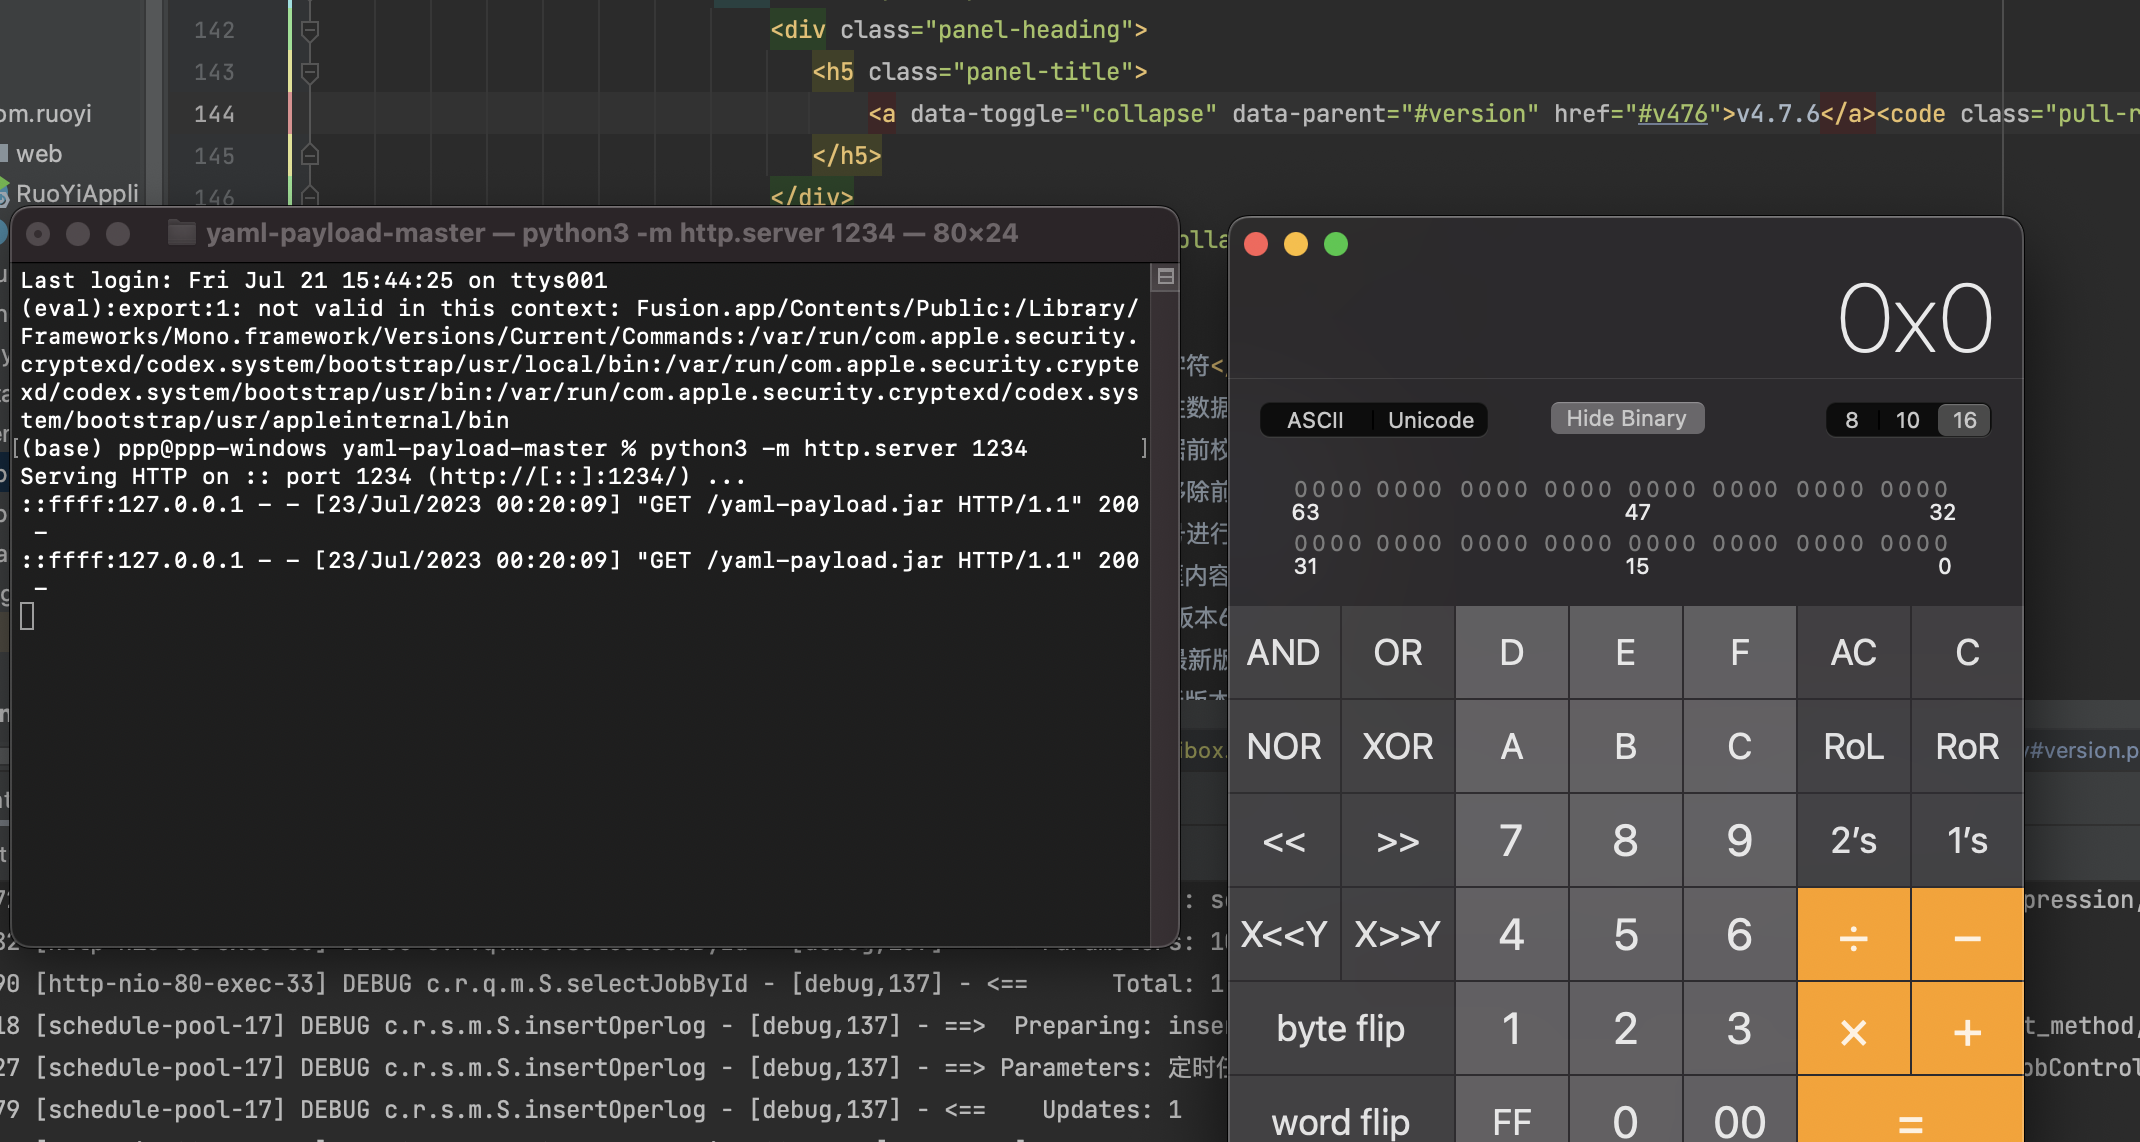This screenshot has height=1142, width=2140.
Task: Click the divide operator key
Action: point(1854,935)
